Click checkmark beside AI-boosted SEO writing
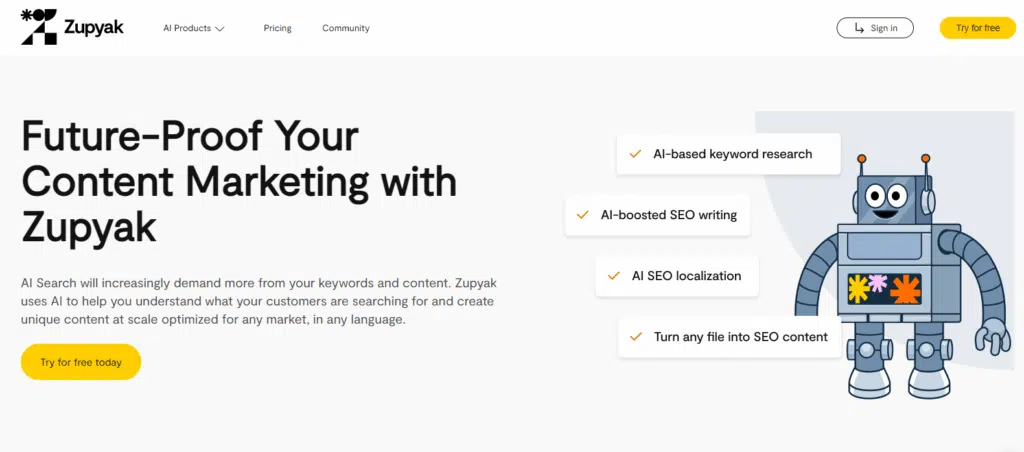 (x=583, y=214)
